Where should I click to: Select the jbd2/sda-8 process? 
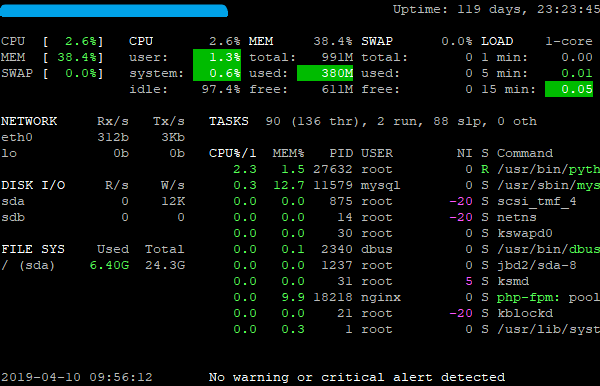point(405,265)
